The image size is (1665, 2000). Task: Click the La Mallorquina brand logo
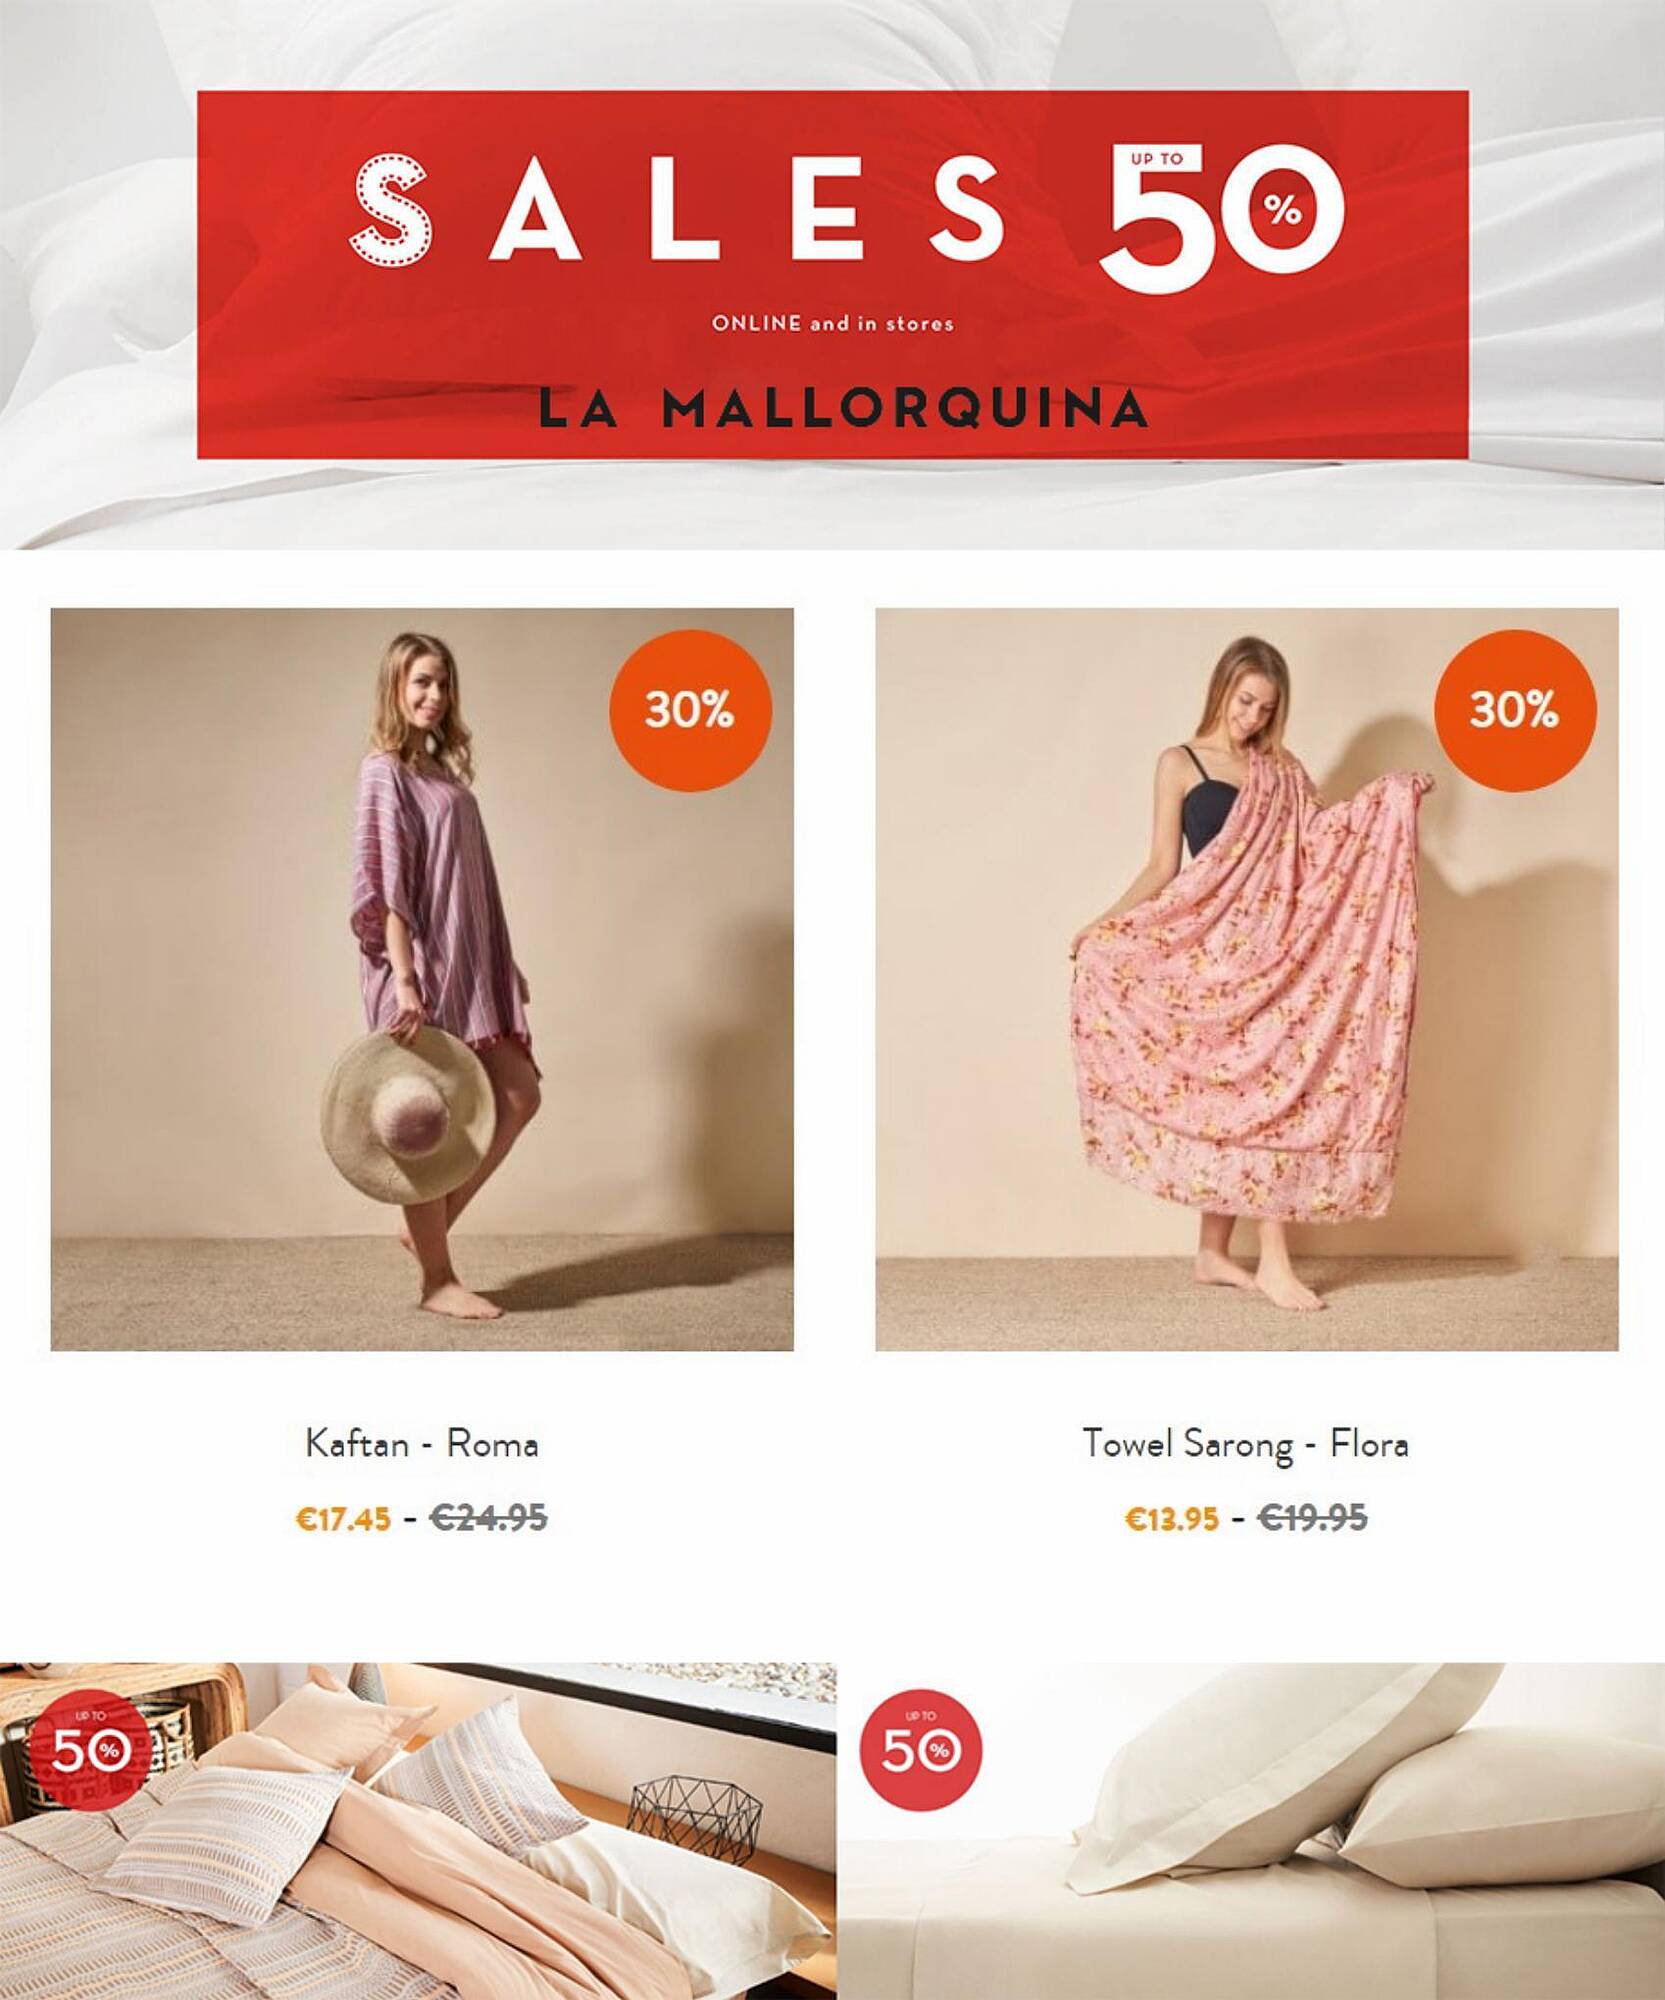(842, 408)
